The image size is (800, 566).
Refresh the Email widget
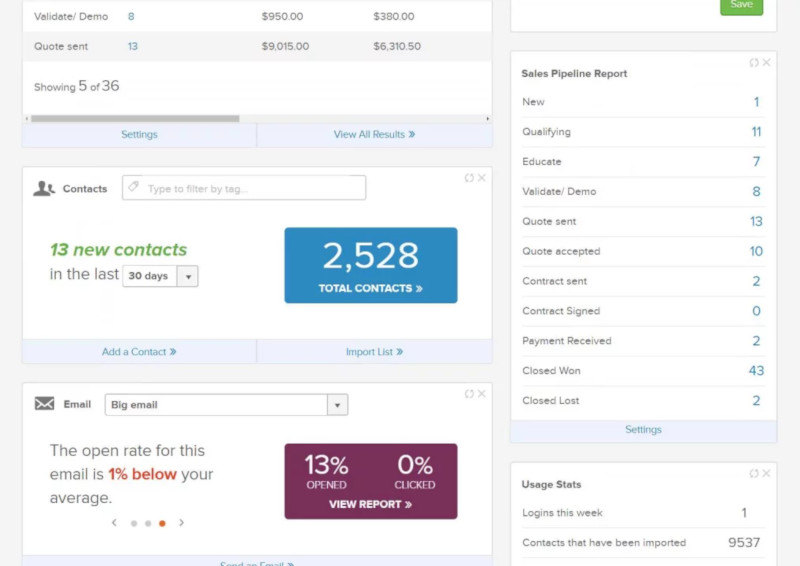[469, 394]
